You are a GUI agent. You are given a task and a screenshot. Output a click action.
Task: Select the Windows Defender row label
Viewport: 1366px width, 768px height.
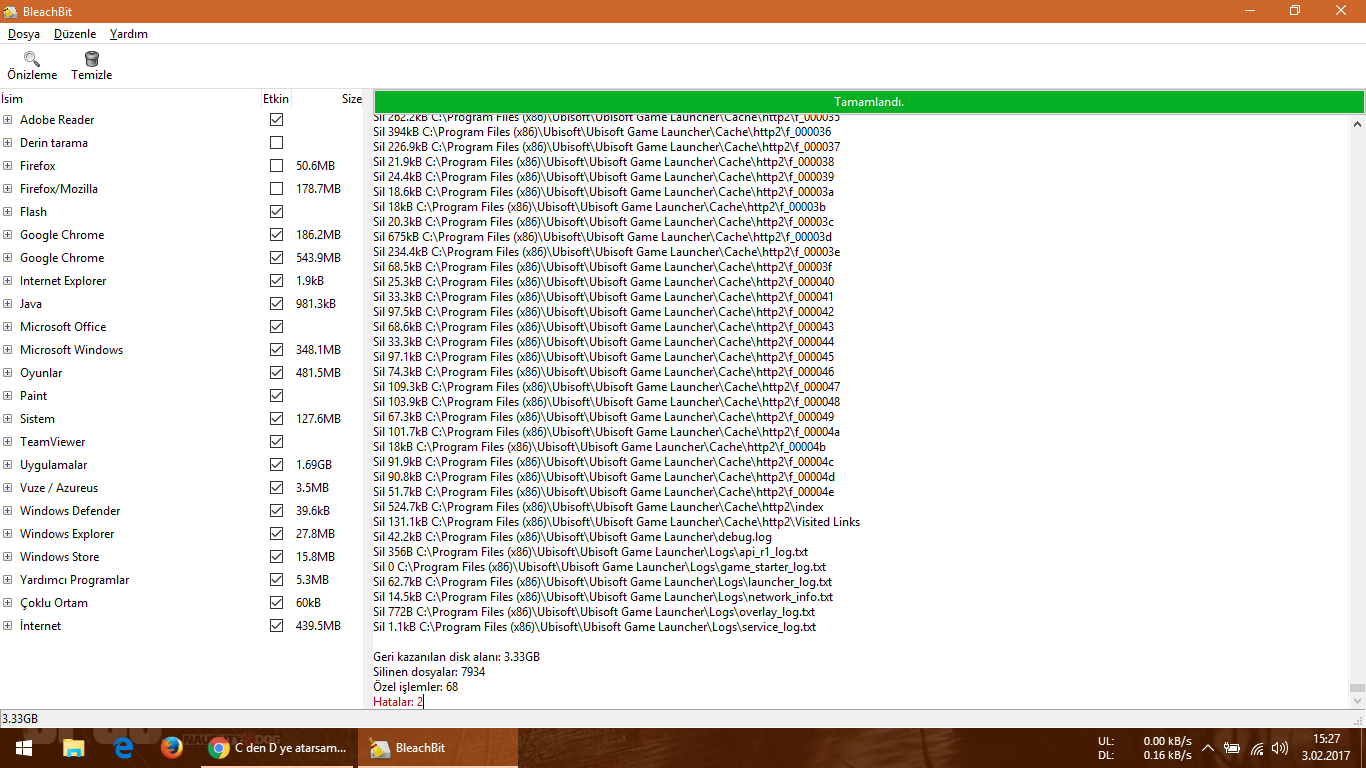click(70, 511)
